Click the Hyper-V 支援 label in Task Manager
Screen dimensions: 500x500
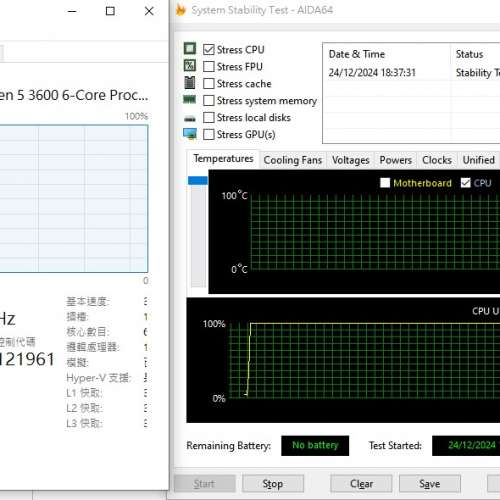point(99,378)
